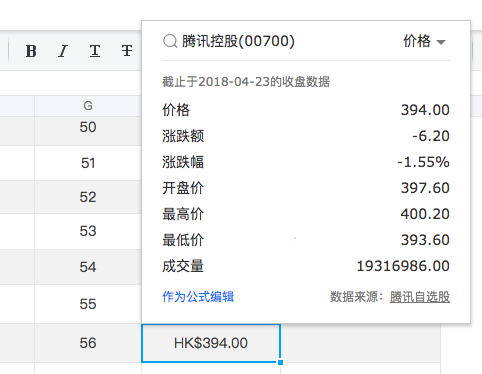
Task: Click the 截止于2018-04-23的收盘数据 caption
Action: 246,82
